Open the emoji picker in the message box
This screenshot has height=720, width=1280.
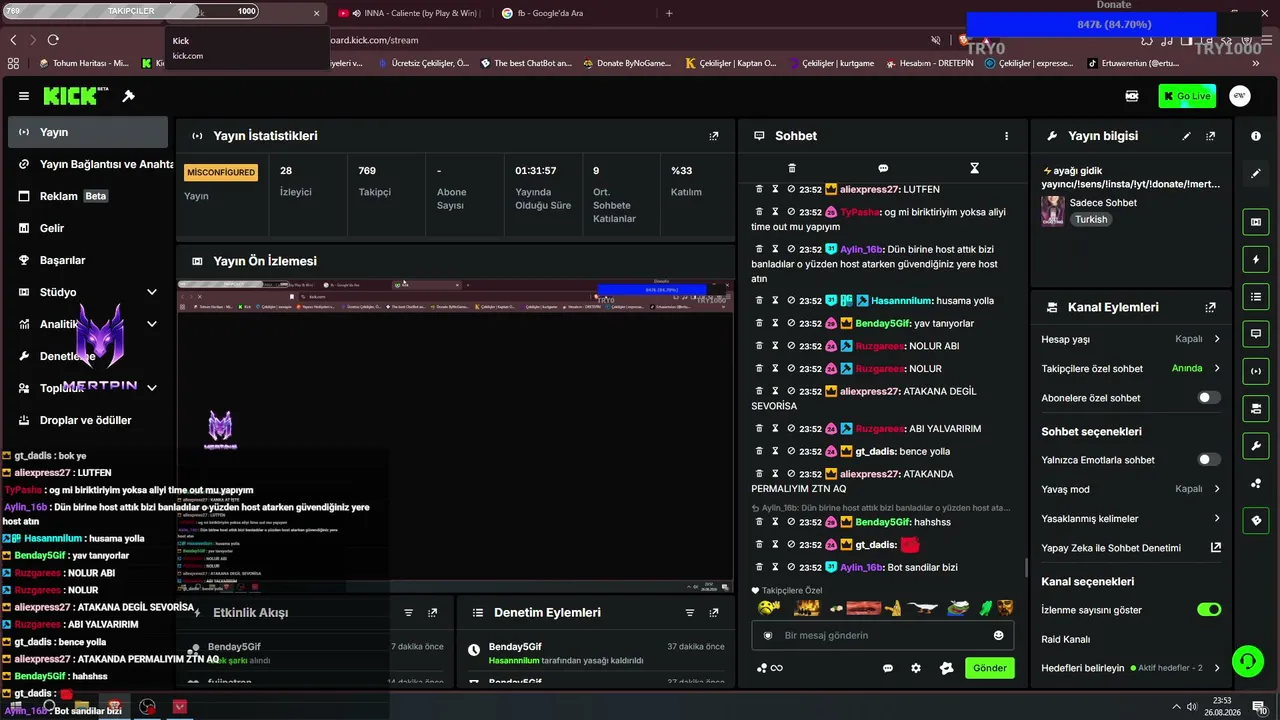coord(998,635)
